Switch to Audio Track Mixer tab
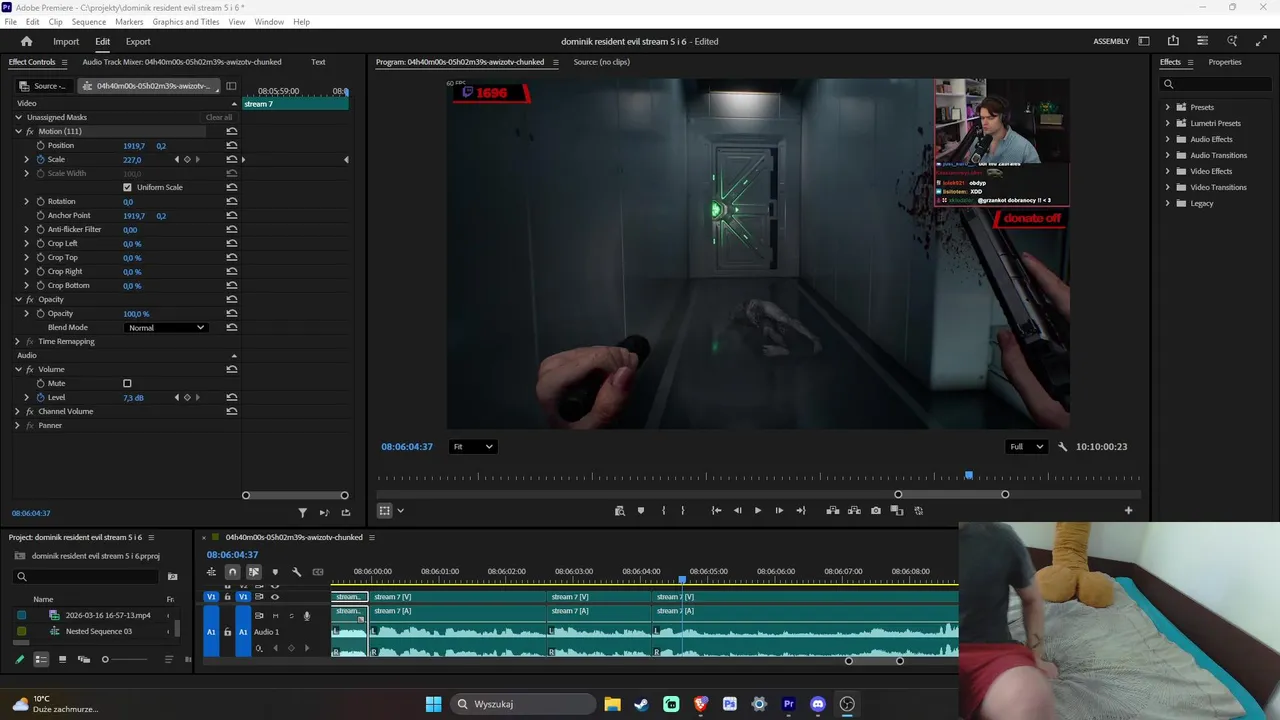This screenshot has width=1280, height=720. [x=182, y=62]
